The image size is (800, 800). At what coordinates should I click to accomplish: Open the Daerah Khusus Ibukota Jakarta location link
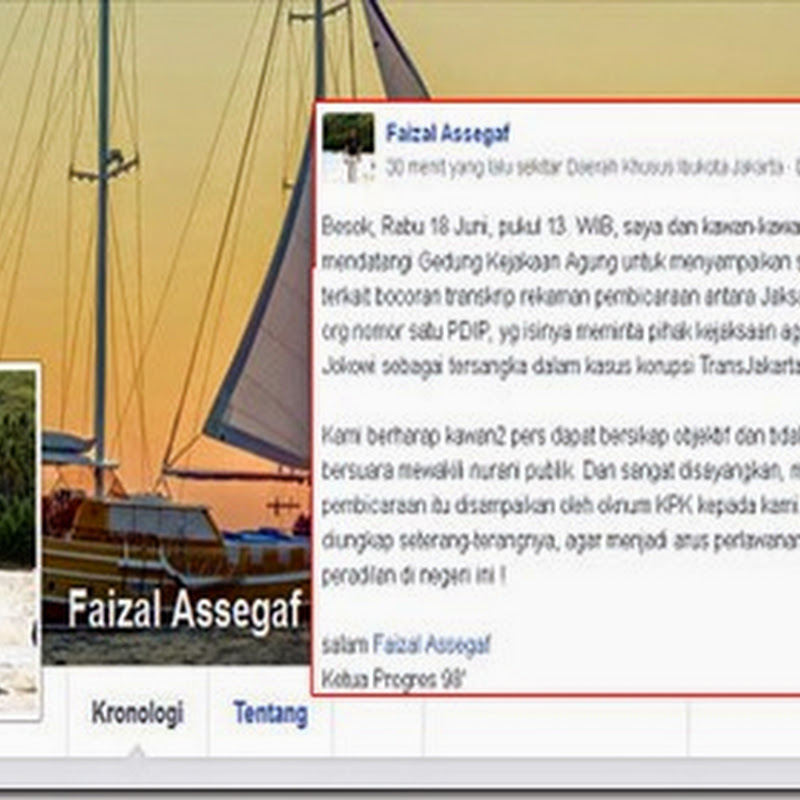[674, 167]
